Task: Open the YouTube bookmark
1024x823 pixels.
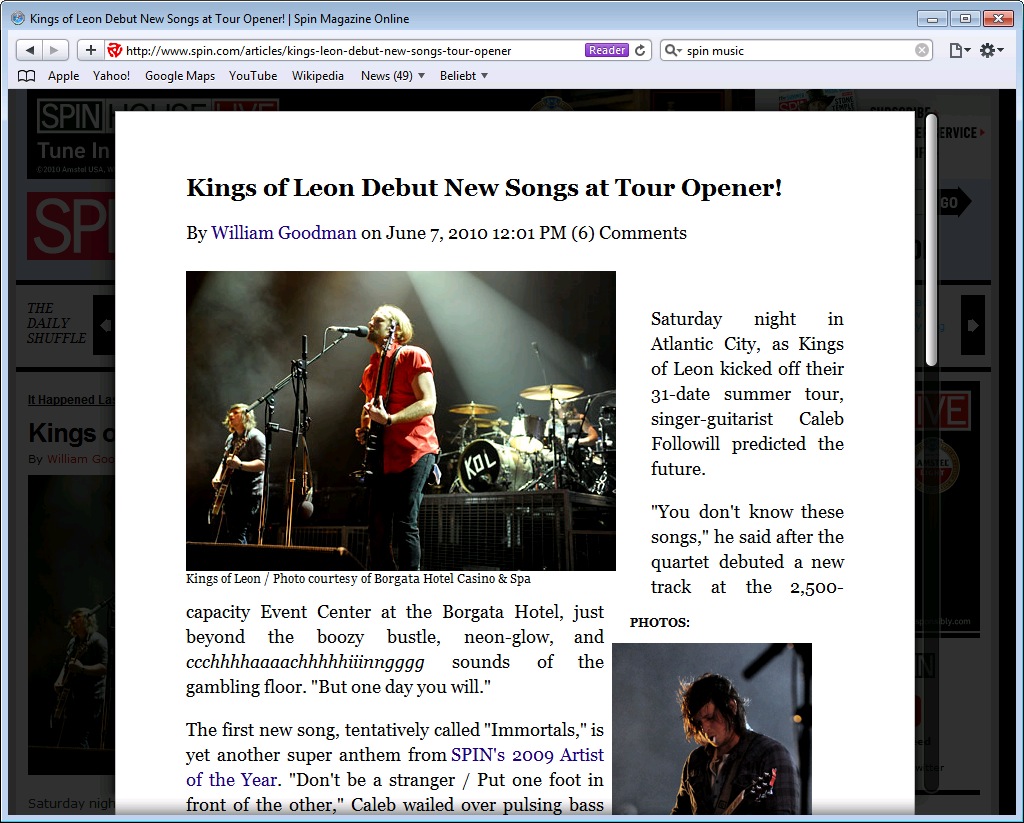Action: click(253, 75)
